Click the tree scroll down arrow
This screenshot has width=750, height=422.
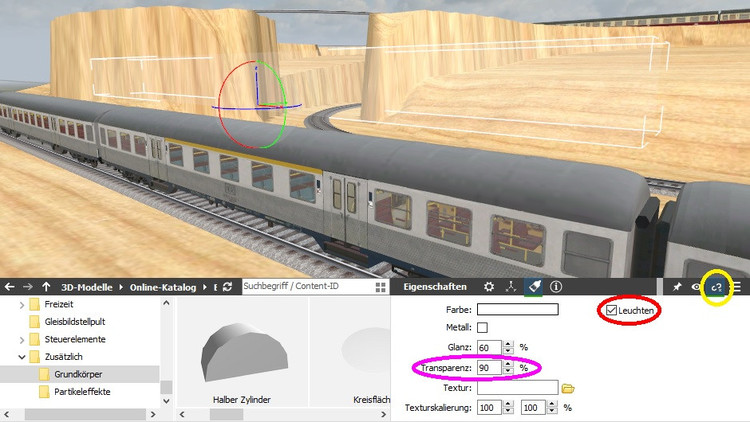coord(166,401)
